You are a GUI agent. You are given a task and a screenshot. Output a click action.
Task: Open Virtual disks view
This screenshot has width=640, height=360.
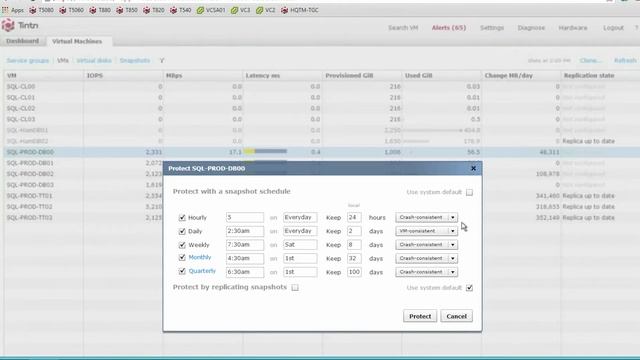coord(94,60)
